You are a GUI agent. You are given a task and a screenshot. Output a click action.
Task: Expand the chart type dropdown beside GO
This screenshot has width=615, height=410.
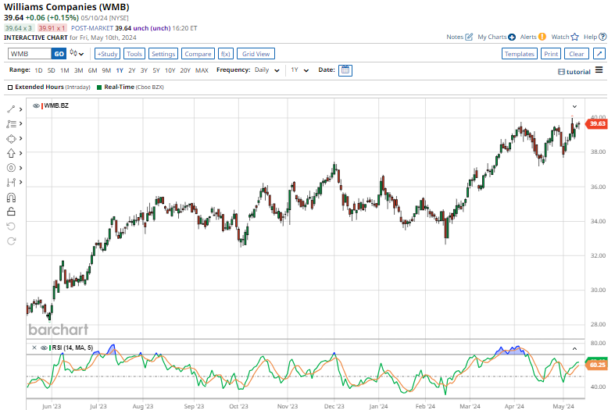75,53
